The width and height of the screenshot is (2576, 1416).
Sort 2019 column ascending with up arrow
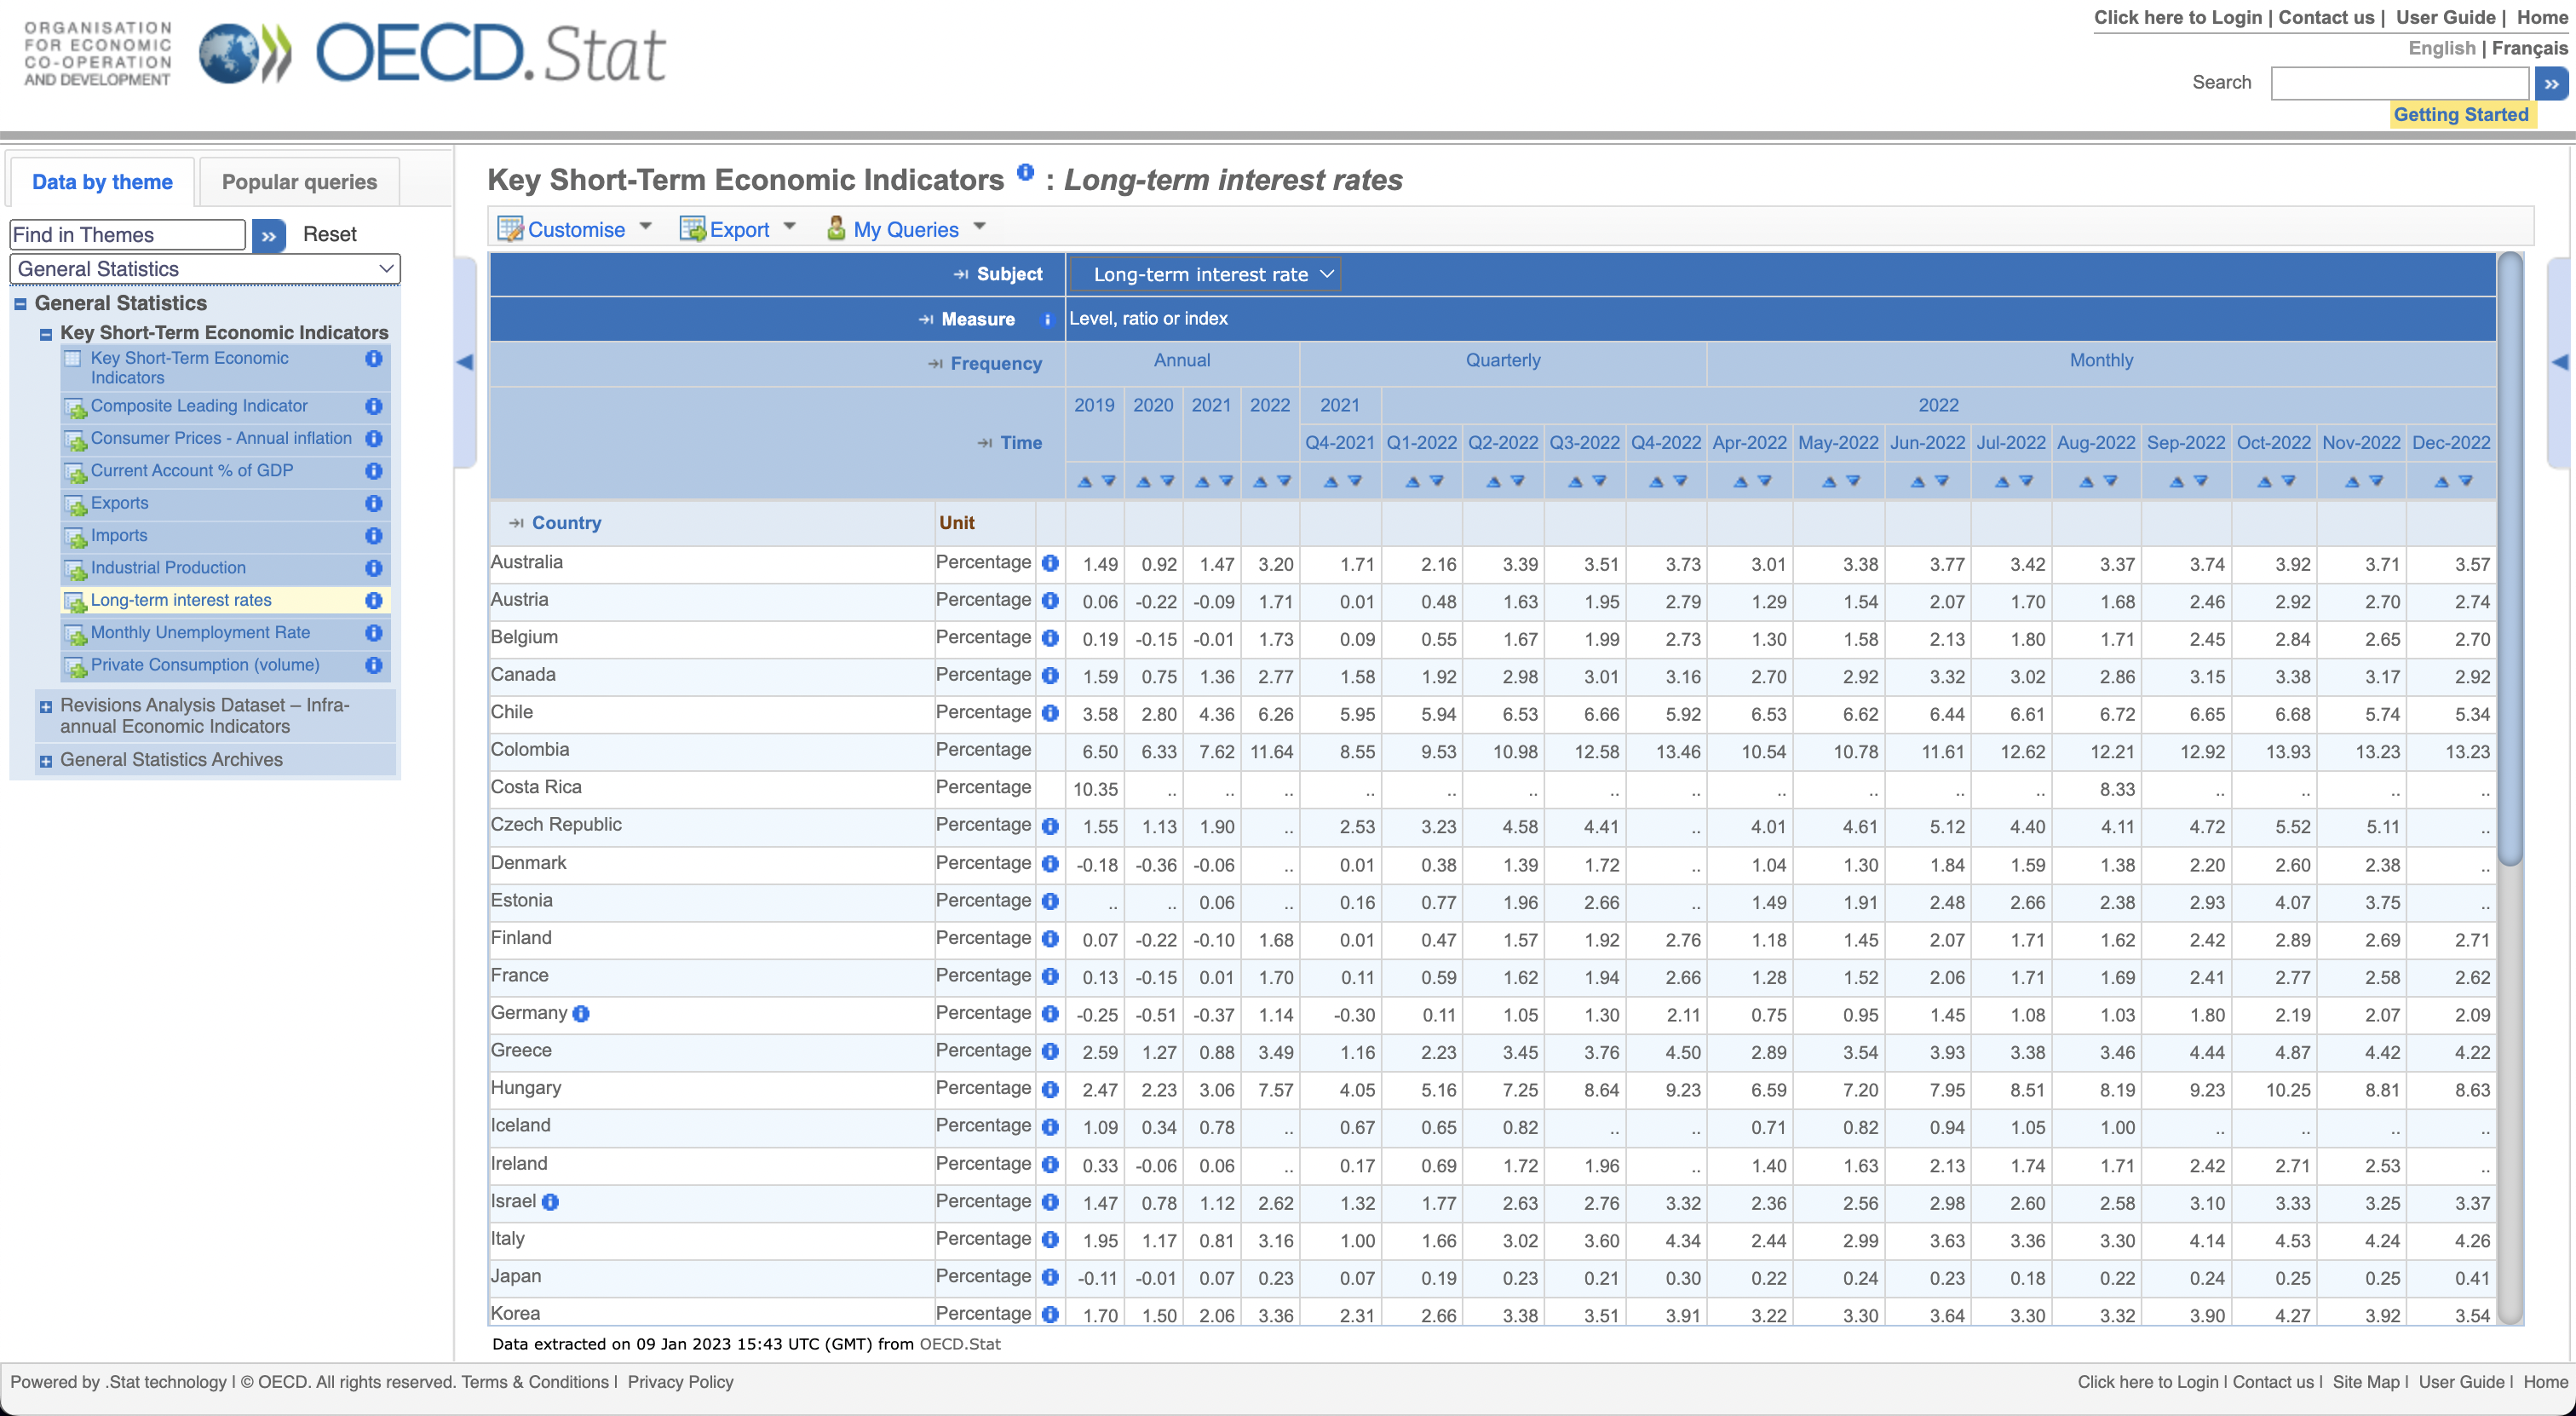[x=1084, y=482]
